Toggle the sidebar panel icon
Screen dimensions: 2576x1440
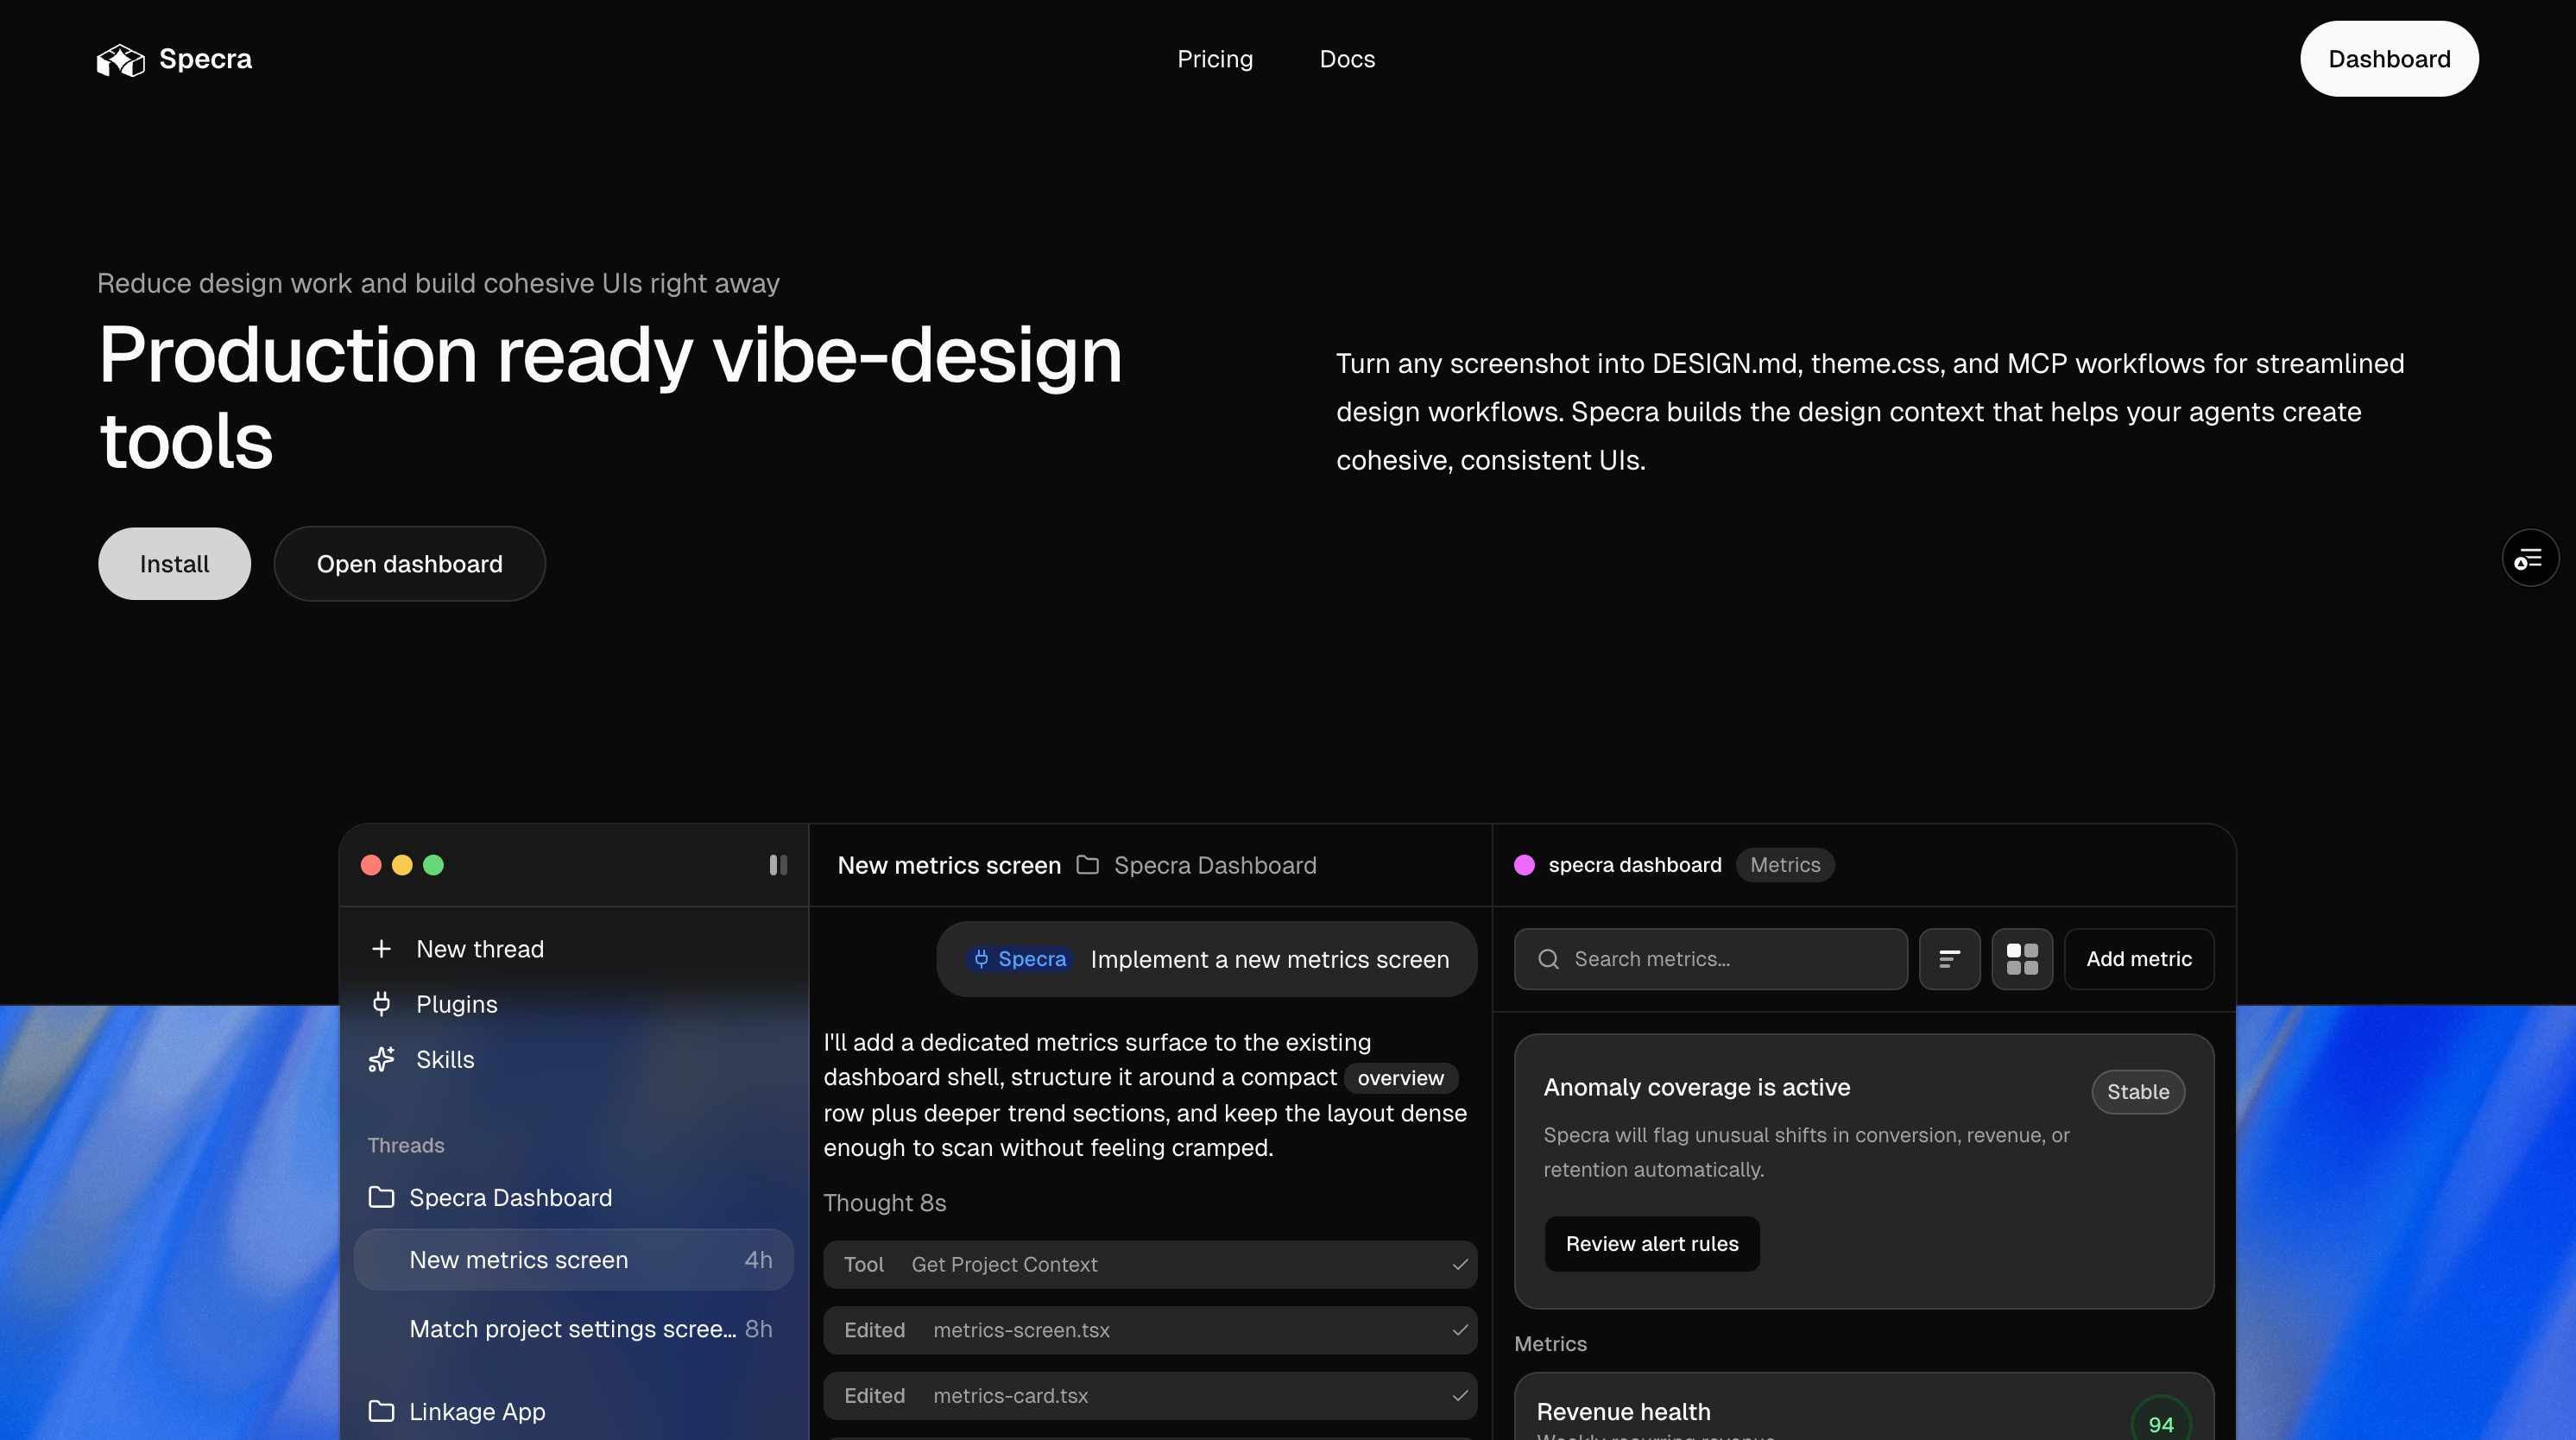[x=778, y=865]
